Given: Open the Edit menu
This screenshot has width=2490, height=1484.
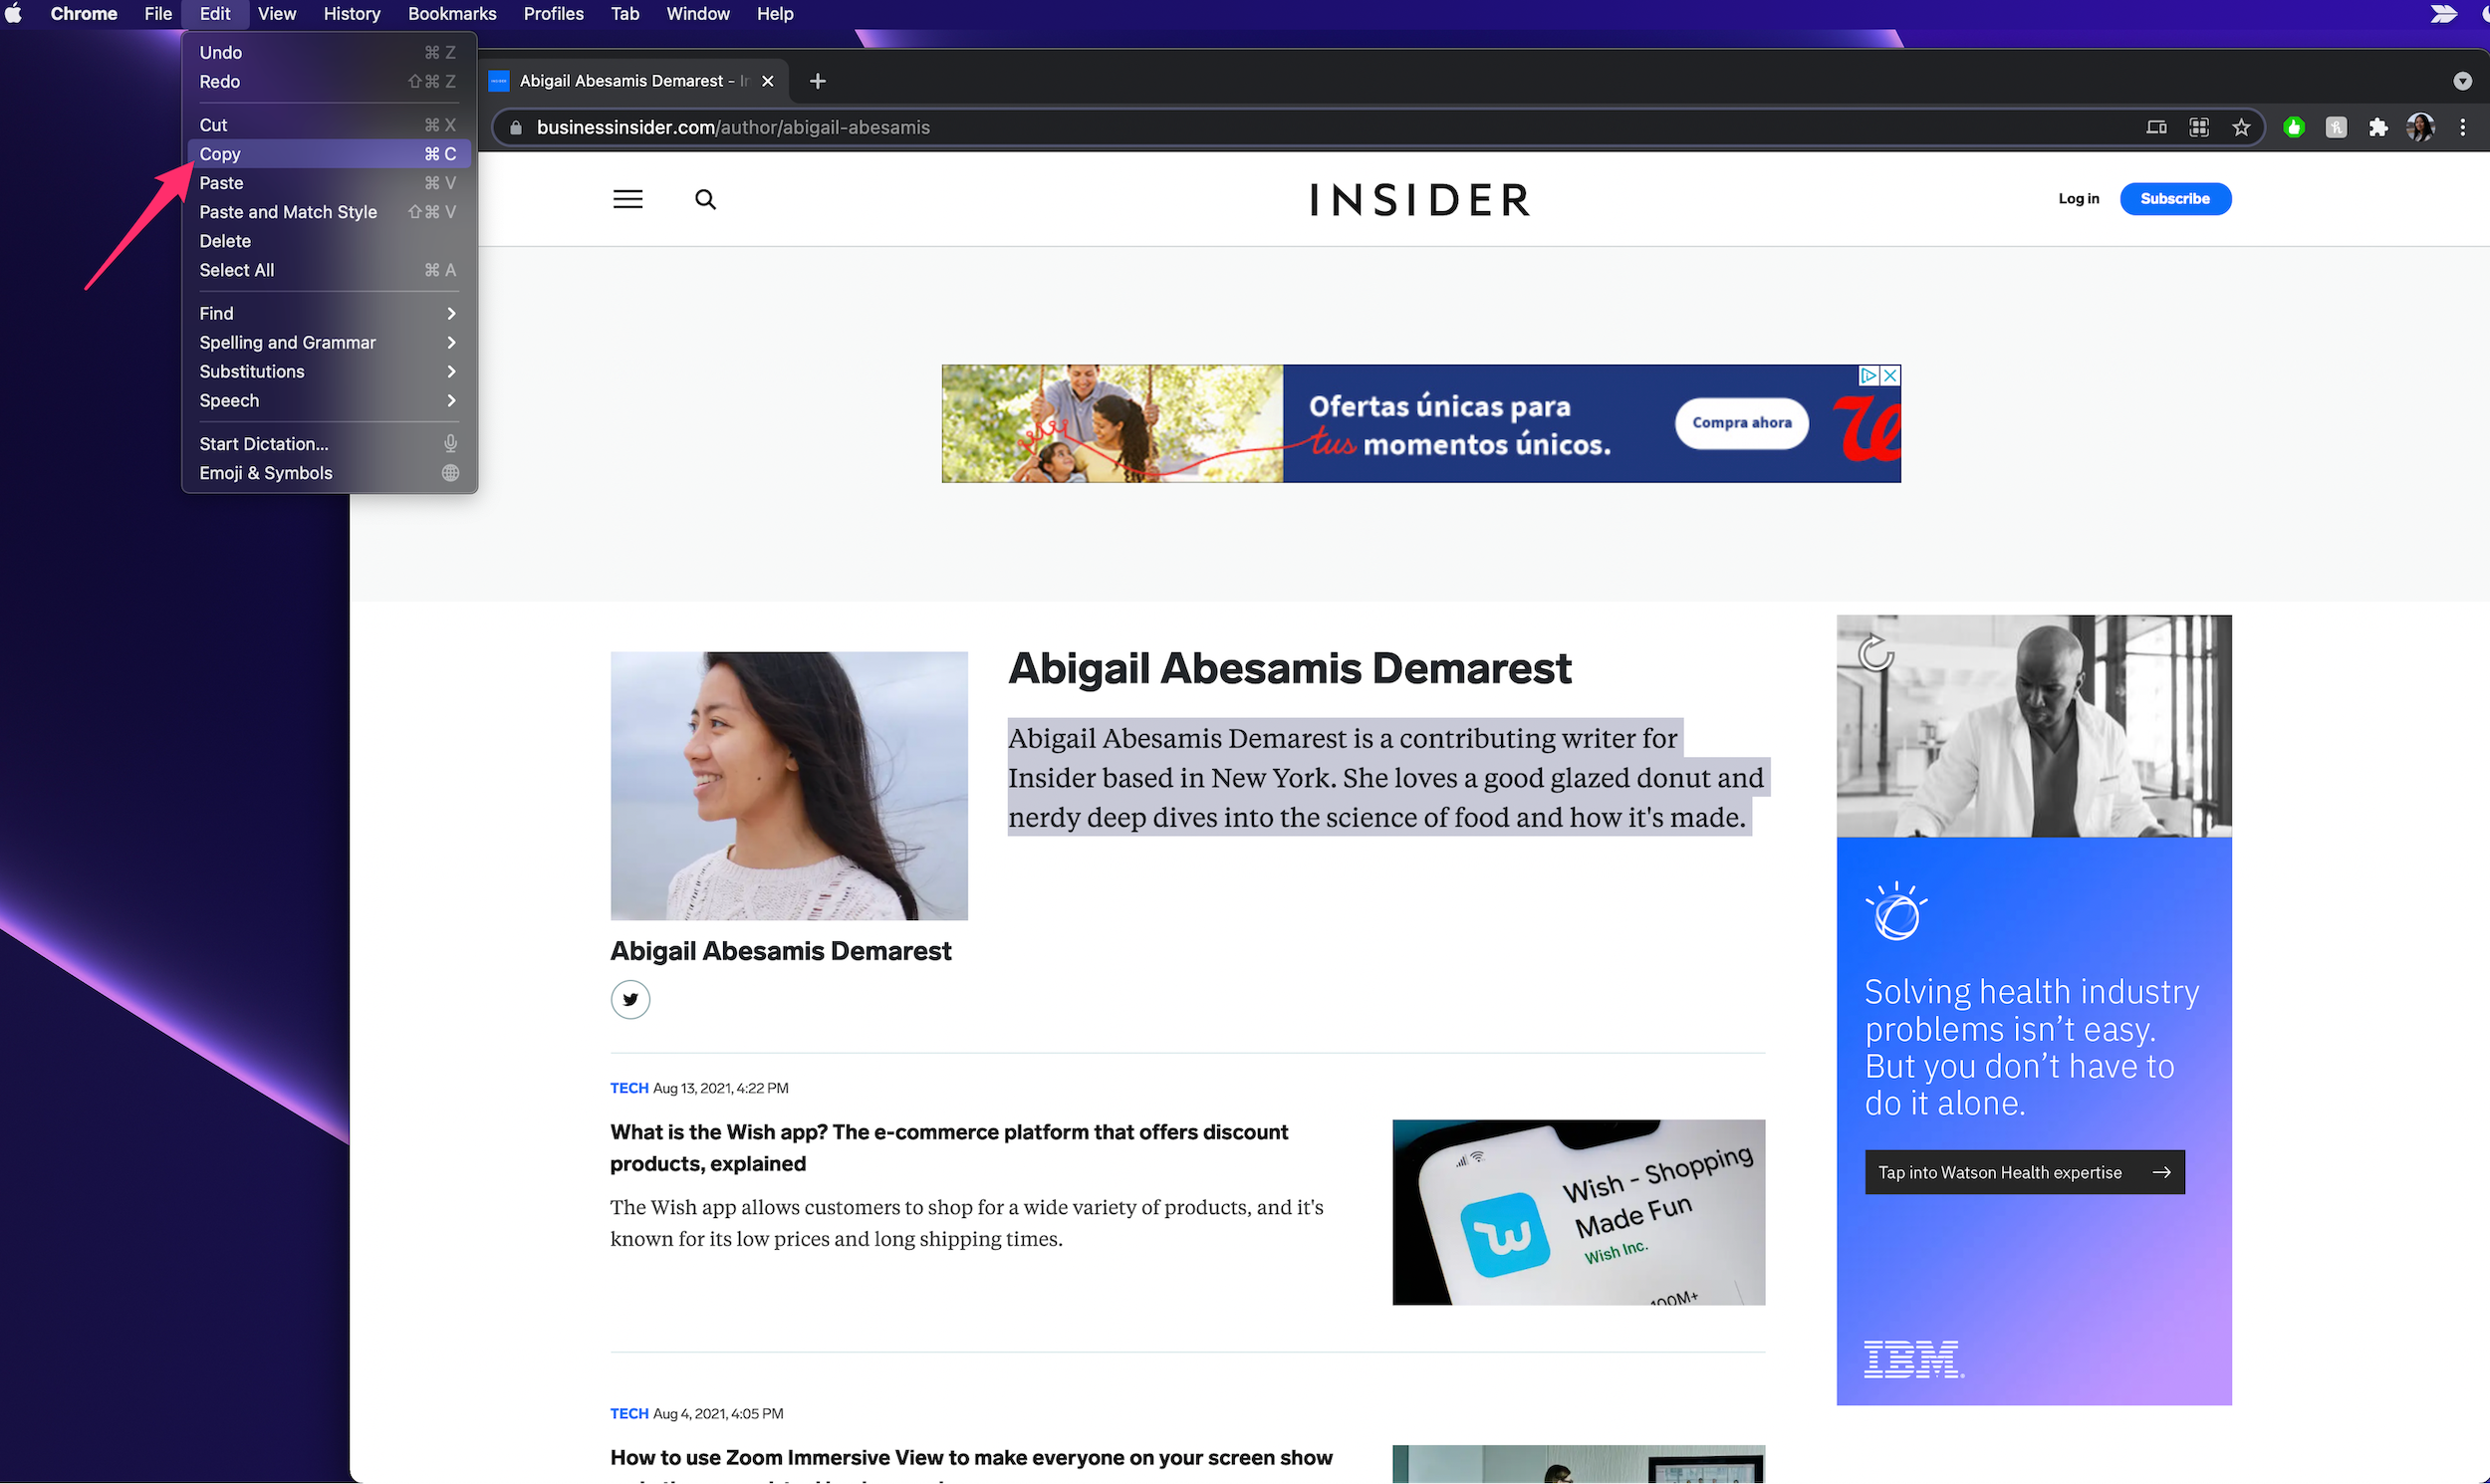Looking at the screenshot, I should pyautogui.click(x=210, y=14).
